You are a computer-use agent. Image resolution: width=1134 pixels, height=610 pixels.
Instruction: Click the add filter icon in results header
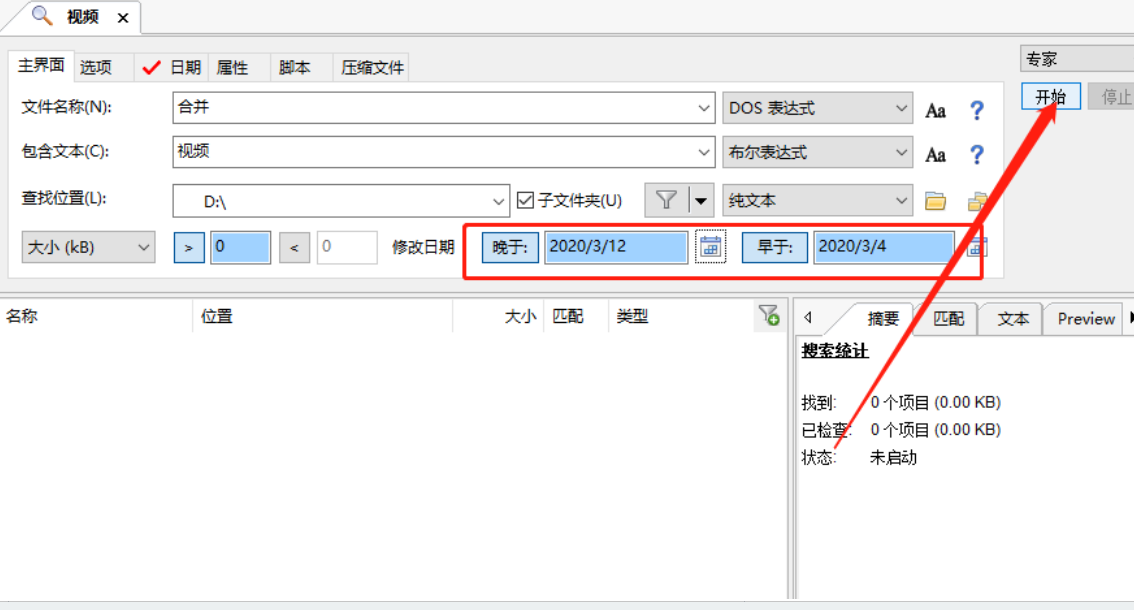[x=769, y=315]
